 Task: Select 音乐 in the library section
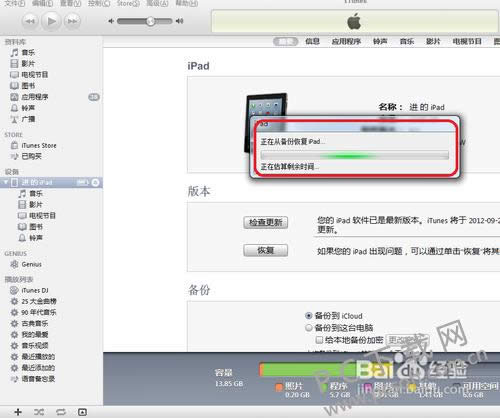[28, 53]
